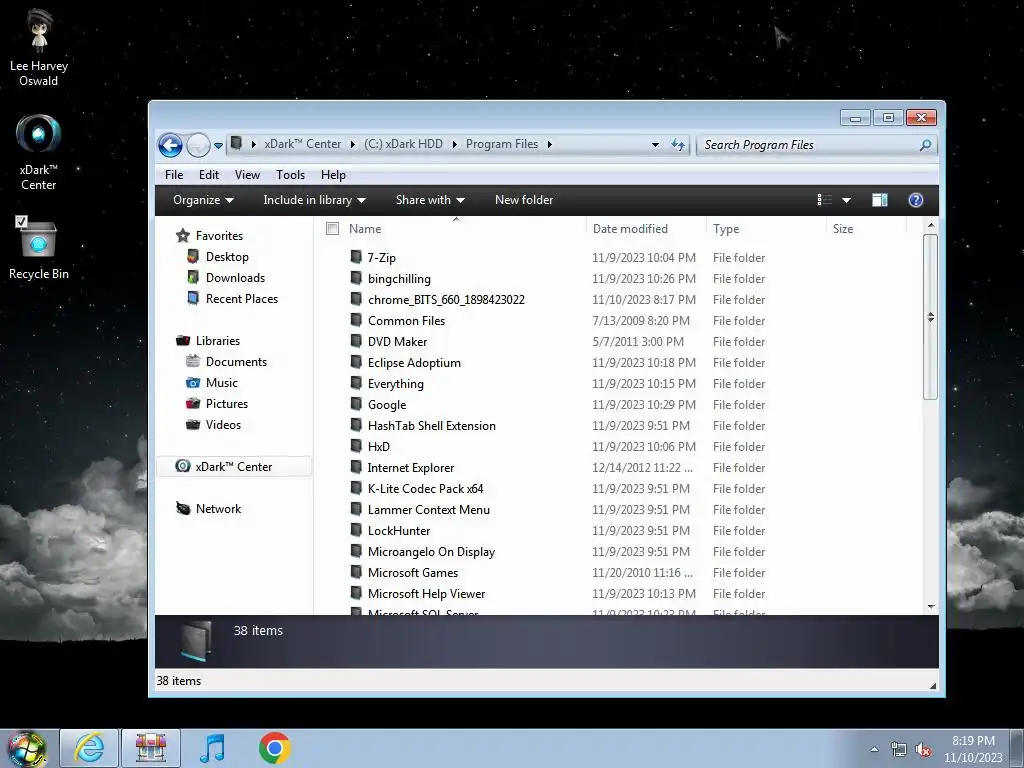Expand Include in library dropdown
The width and height of the screenshot is (1024, 768).
[x=314, y=200]
